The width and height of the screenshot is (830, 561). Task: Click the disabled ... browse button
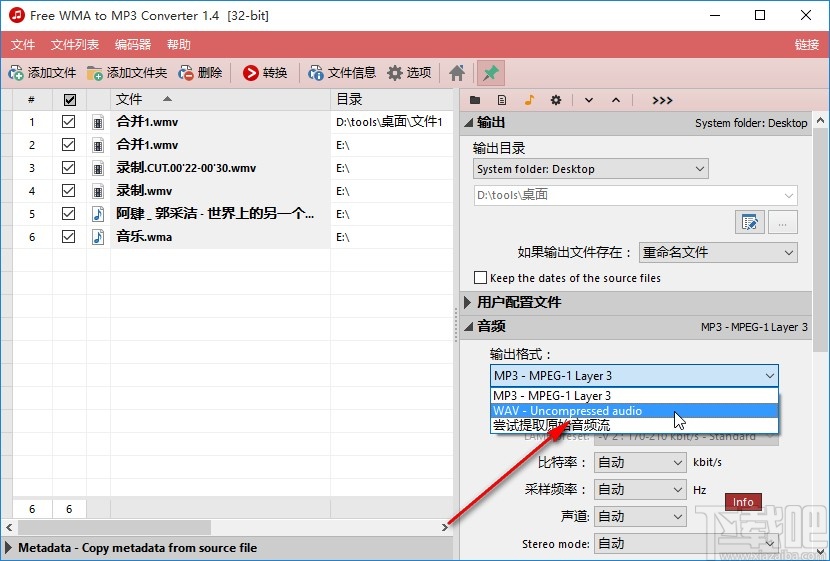click(782, 222)
